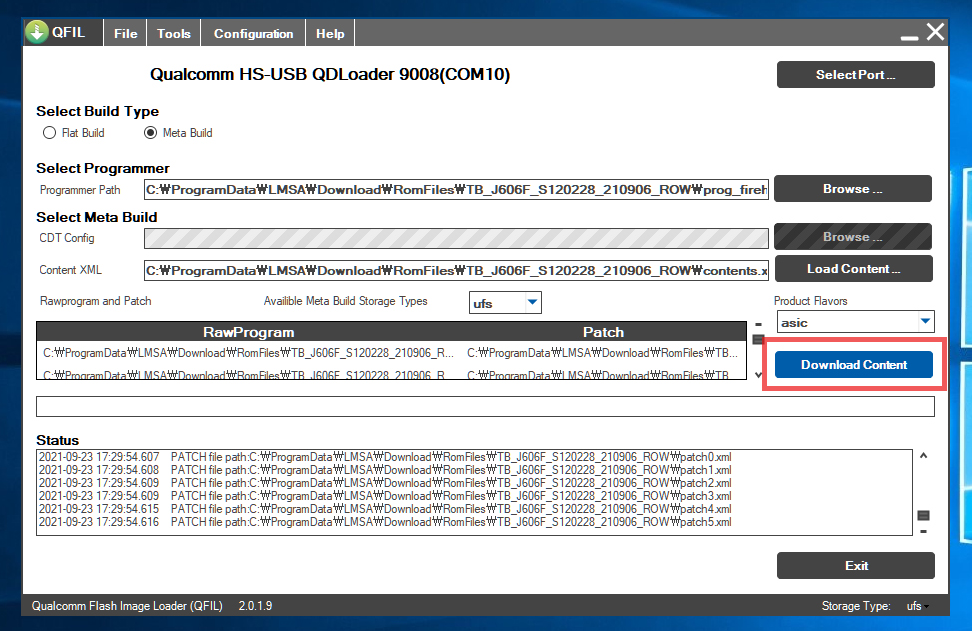Click the RawProgram column header

coord(249,332)
